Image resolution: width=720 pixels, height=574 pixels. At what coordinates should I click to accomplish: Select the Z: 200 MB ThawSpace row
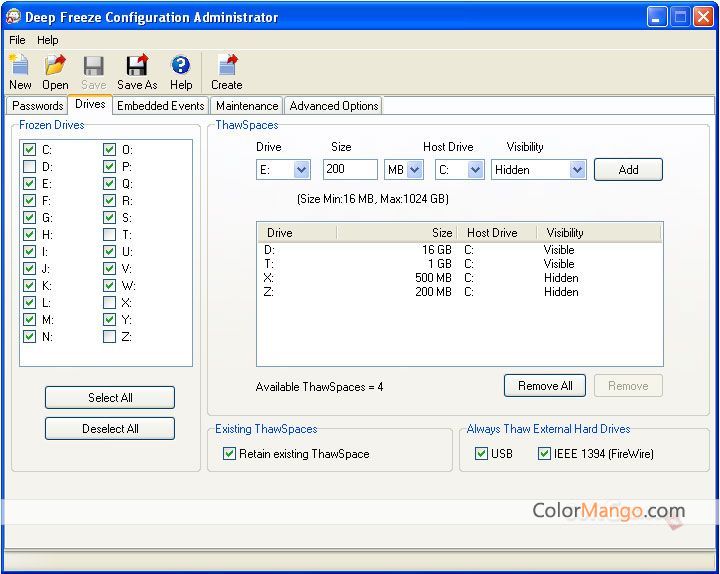click(459, 292)
